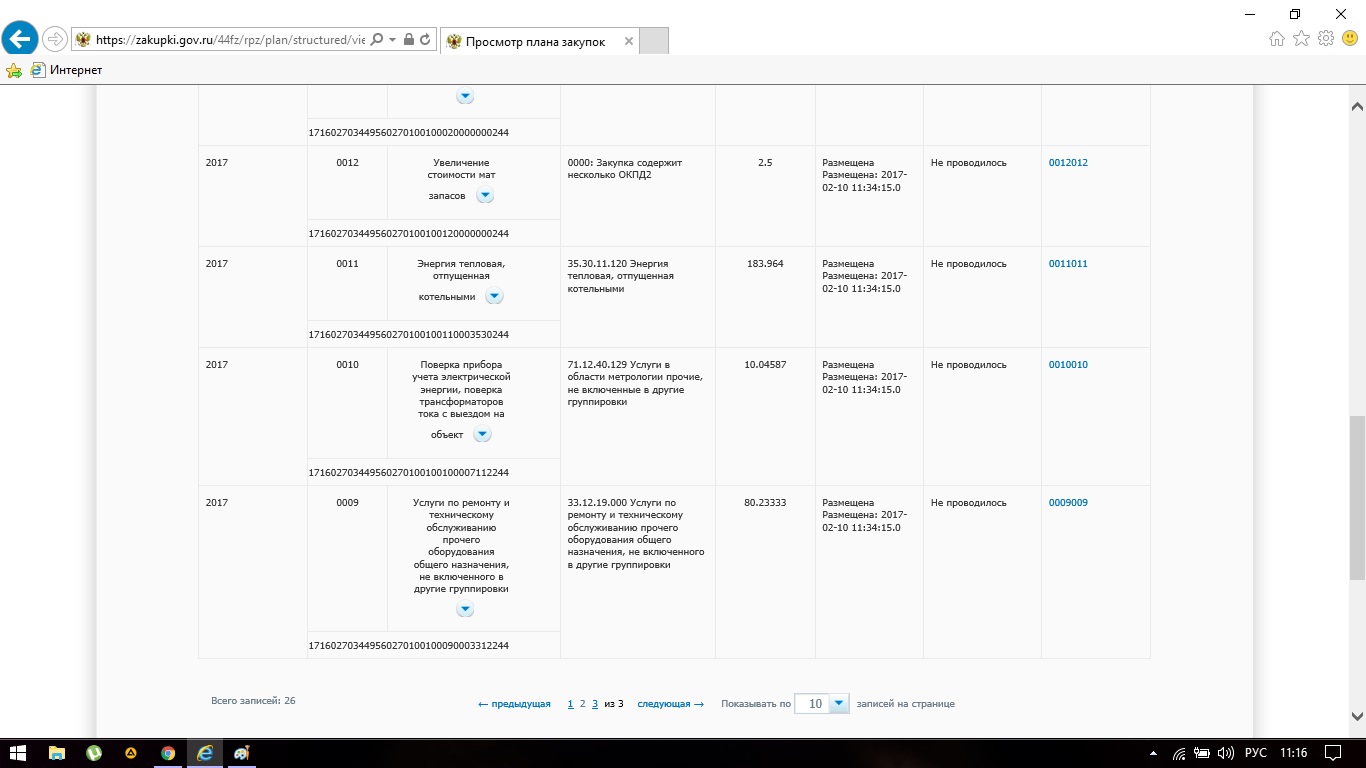Screen dimensions: 1366x768
Task: Open the Favorites star icon
Action: 1301,39
